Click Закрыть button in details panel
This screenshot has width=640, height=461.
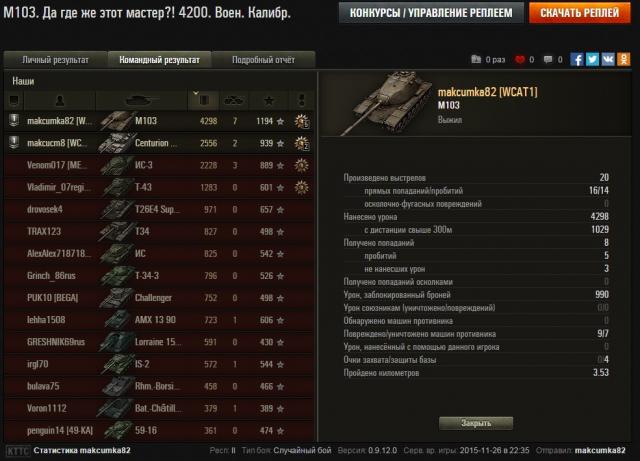476,423
